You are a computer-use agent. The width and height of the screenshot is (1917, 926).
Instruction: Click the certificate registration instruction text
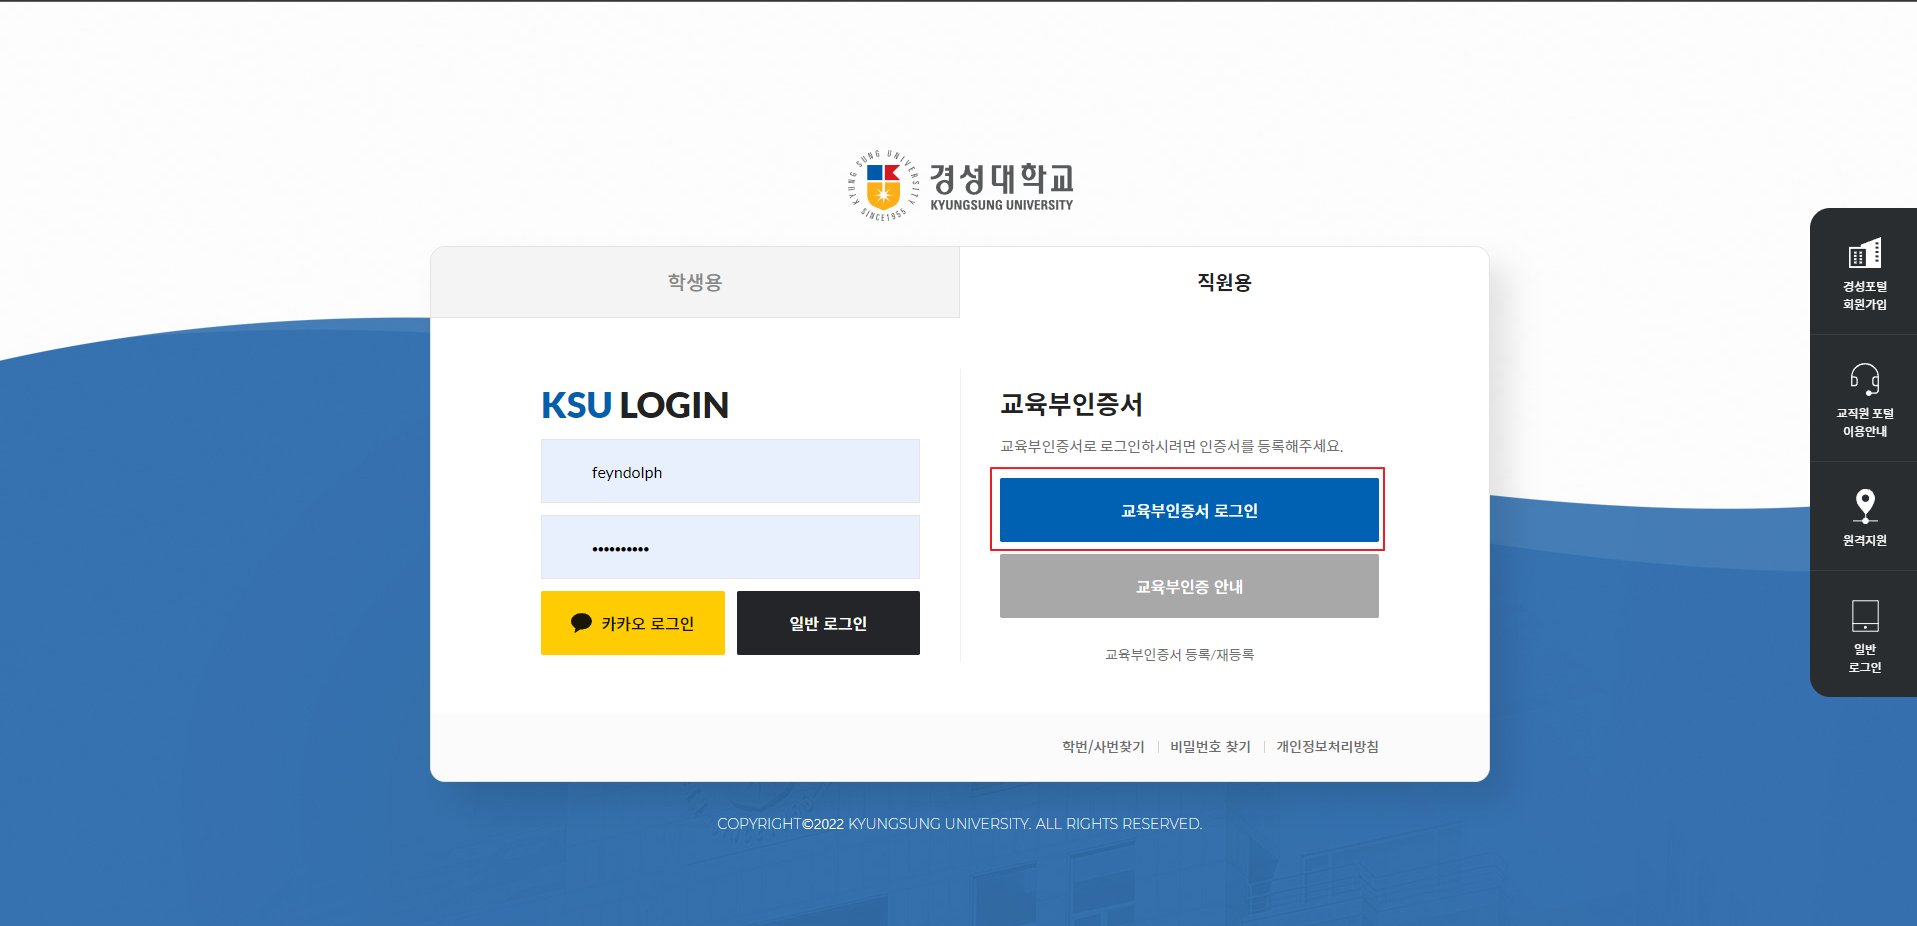tap(1171, 446)
